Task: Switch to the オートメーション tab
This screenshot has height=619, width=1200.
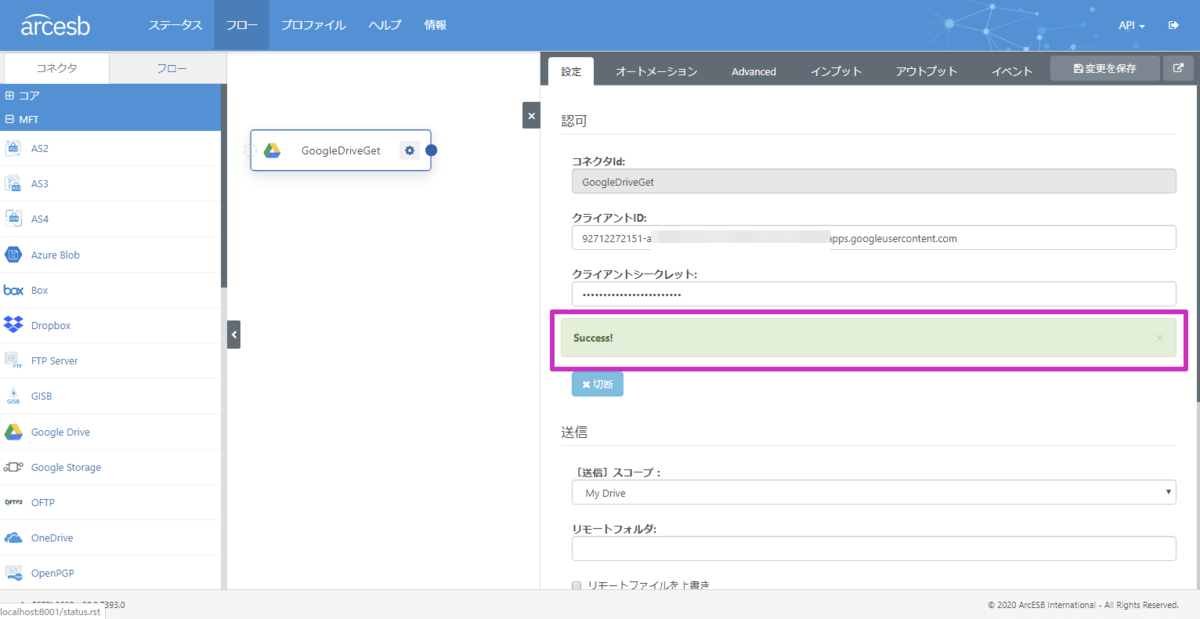Action: pos(656,71)
